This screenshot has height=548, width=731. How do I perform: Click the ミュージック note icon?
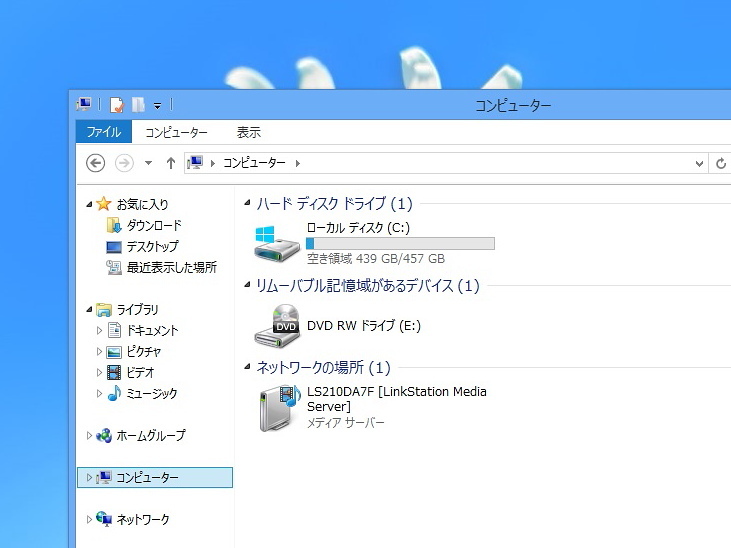click(114, 393)
